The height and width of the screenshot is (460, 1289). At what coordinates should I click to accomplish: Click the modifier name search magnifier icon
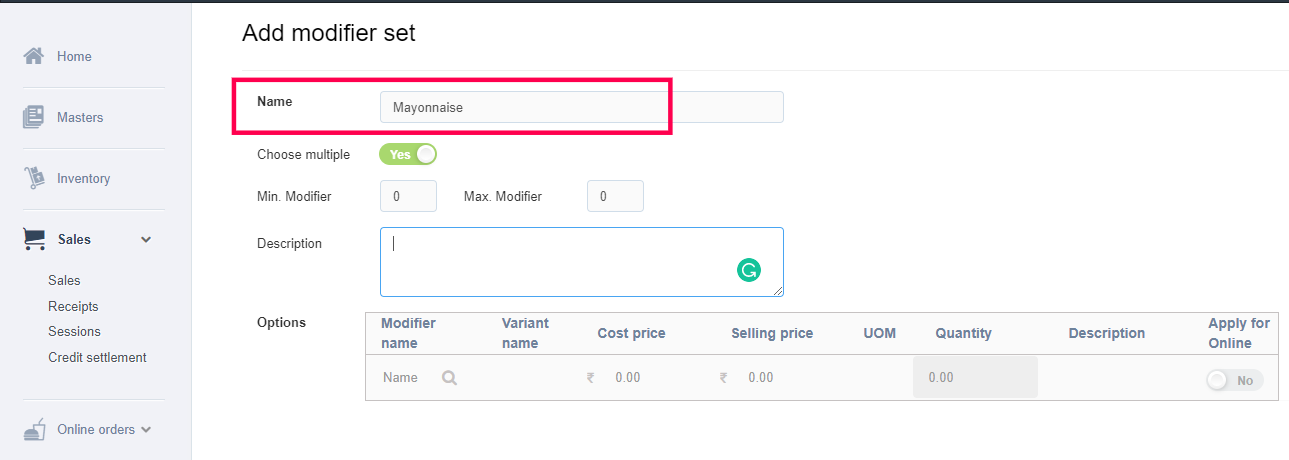[449, 378]
